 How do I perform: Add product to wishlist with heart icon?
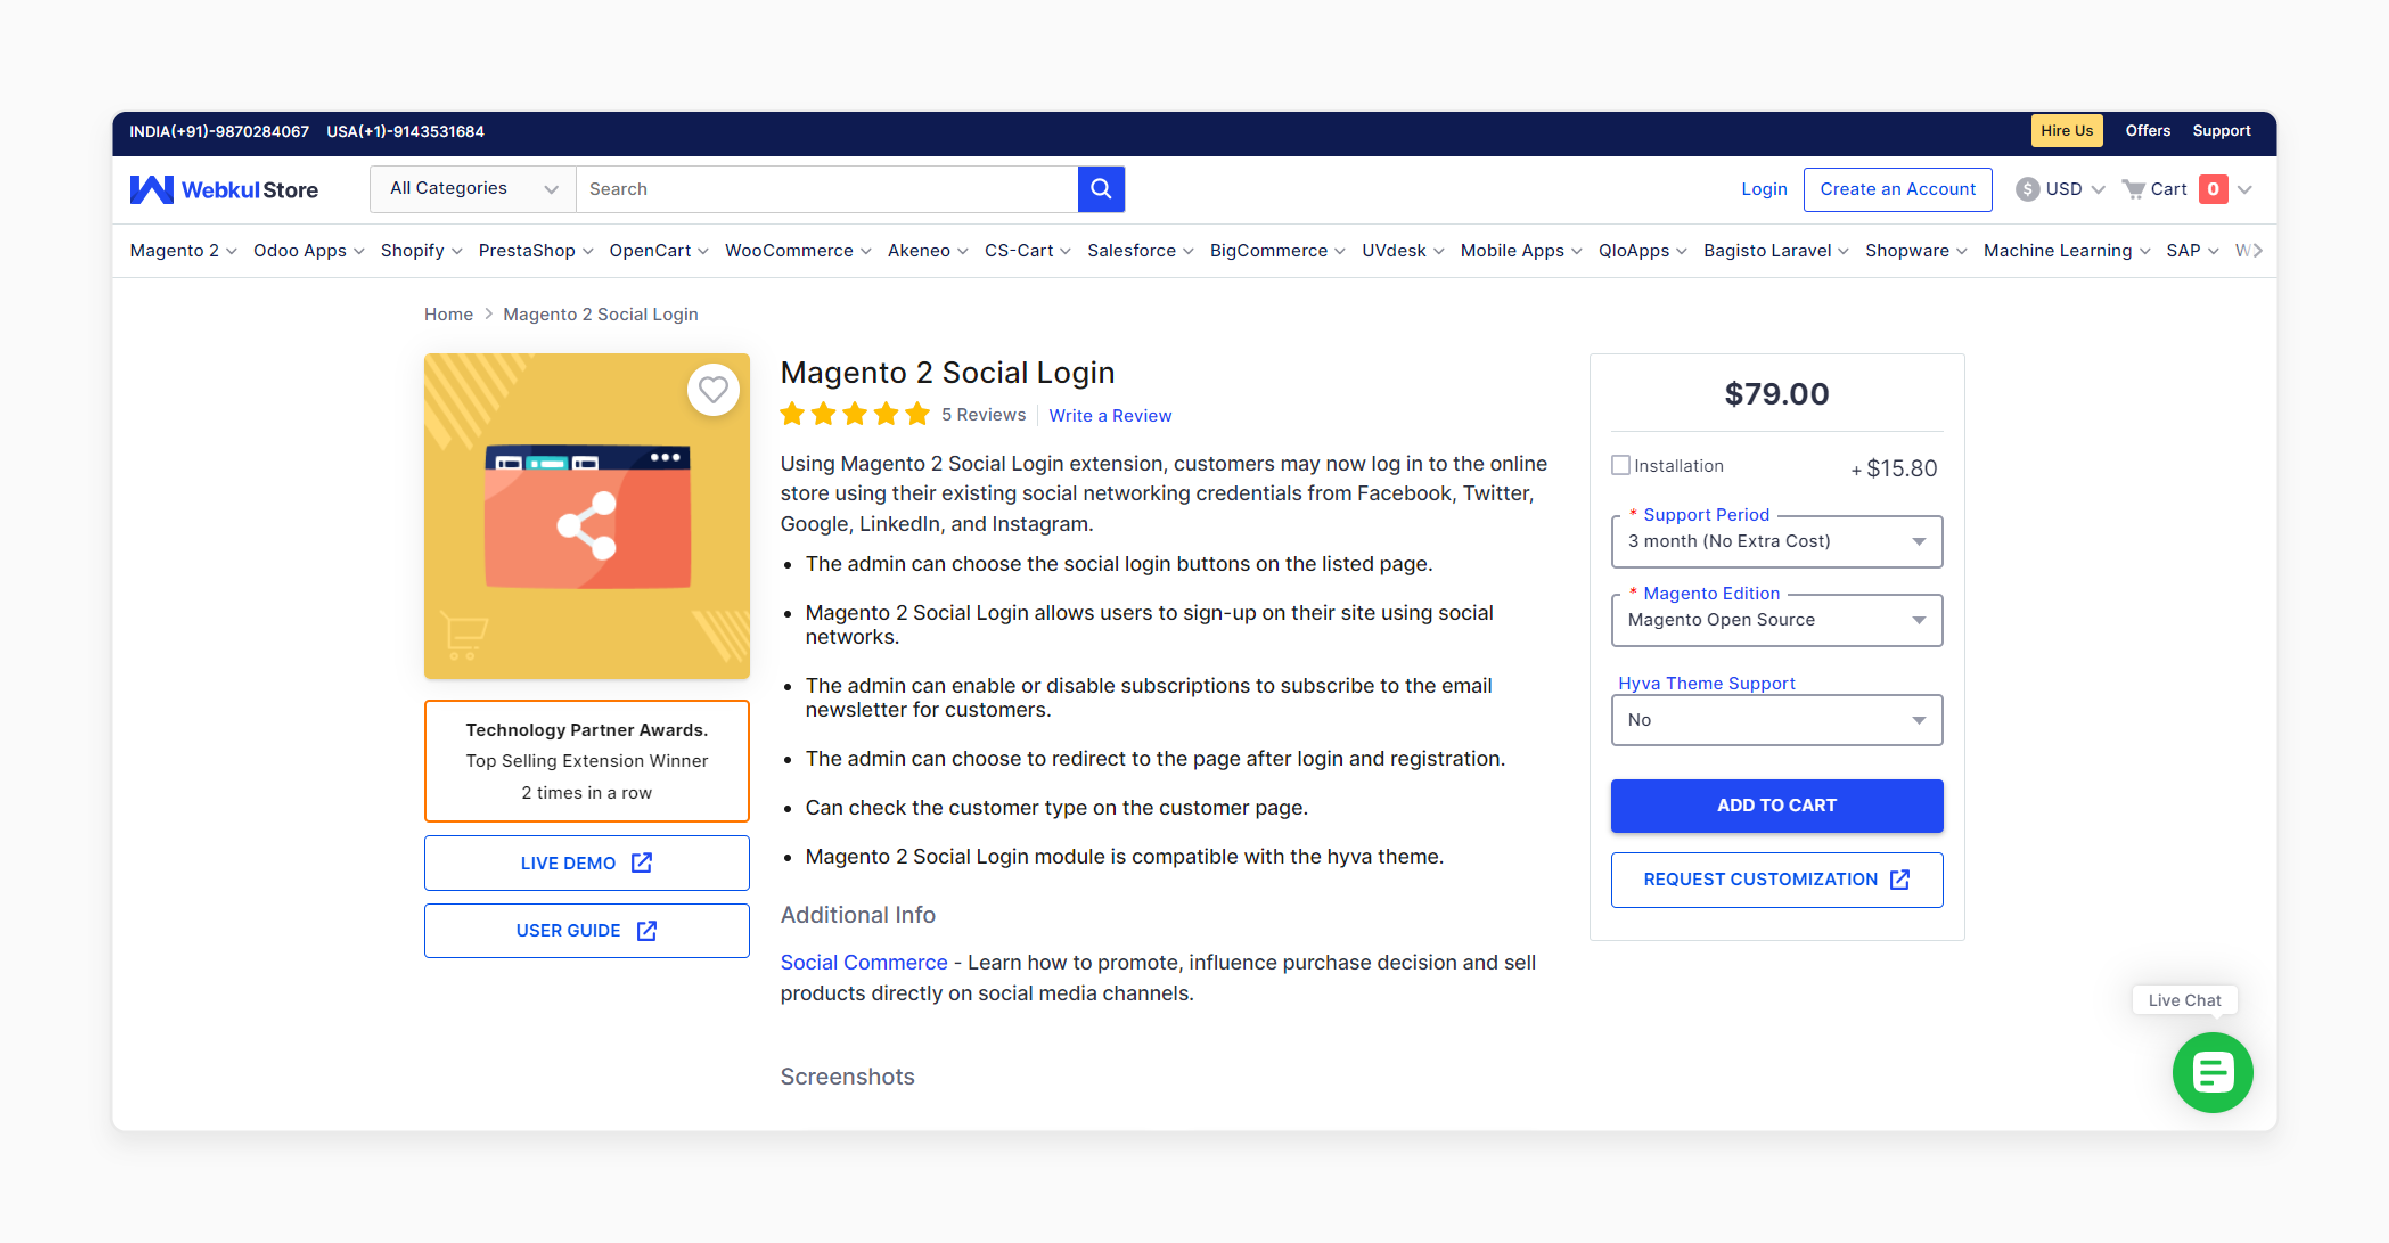click(713, 389)
